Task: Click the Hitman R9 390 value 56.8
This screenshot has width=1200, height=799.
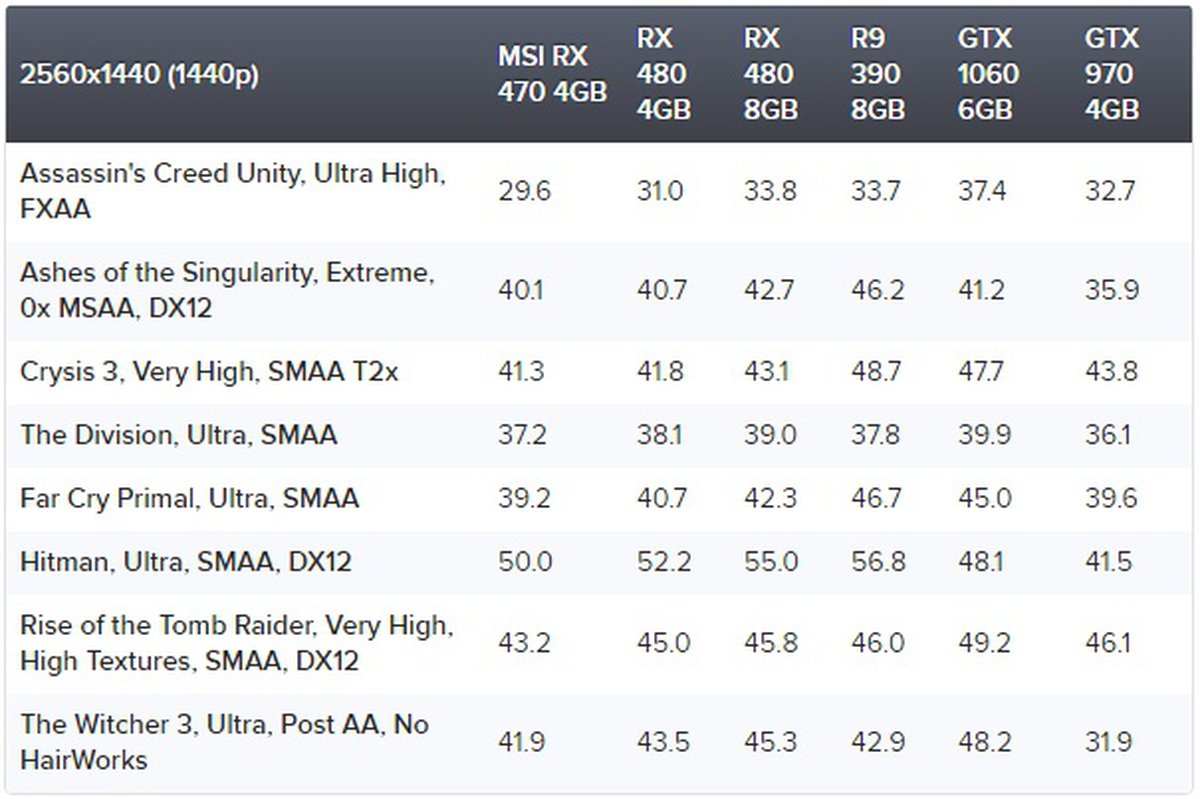Action: click(x=877, y=562)
